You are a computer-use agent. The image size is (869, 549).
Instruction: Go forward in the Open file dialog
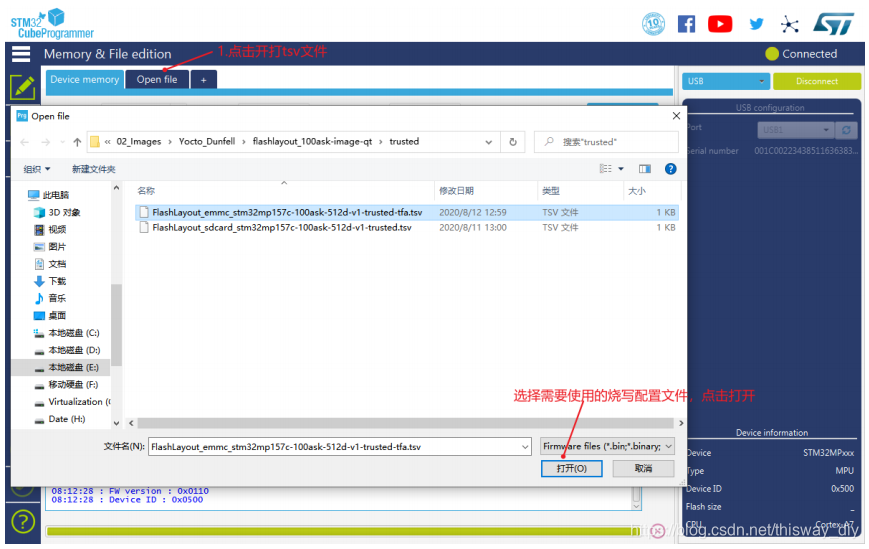(45, 142)
